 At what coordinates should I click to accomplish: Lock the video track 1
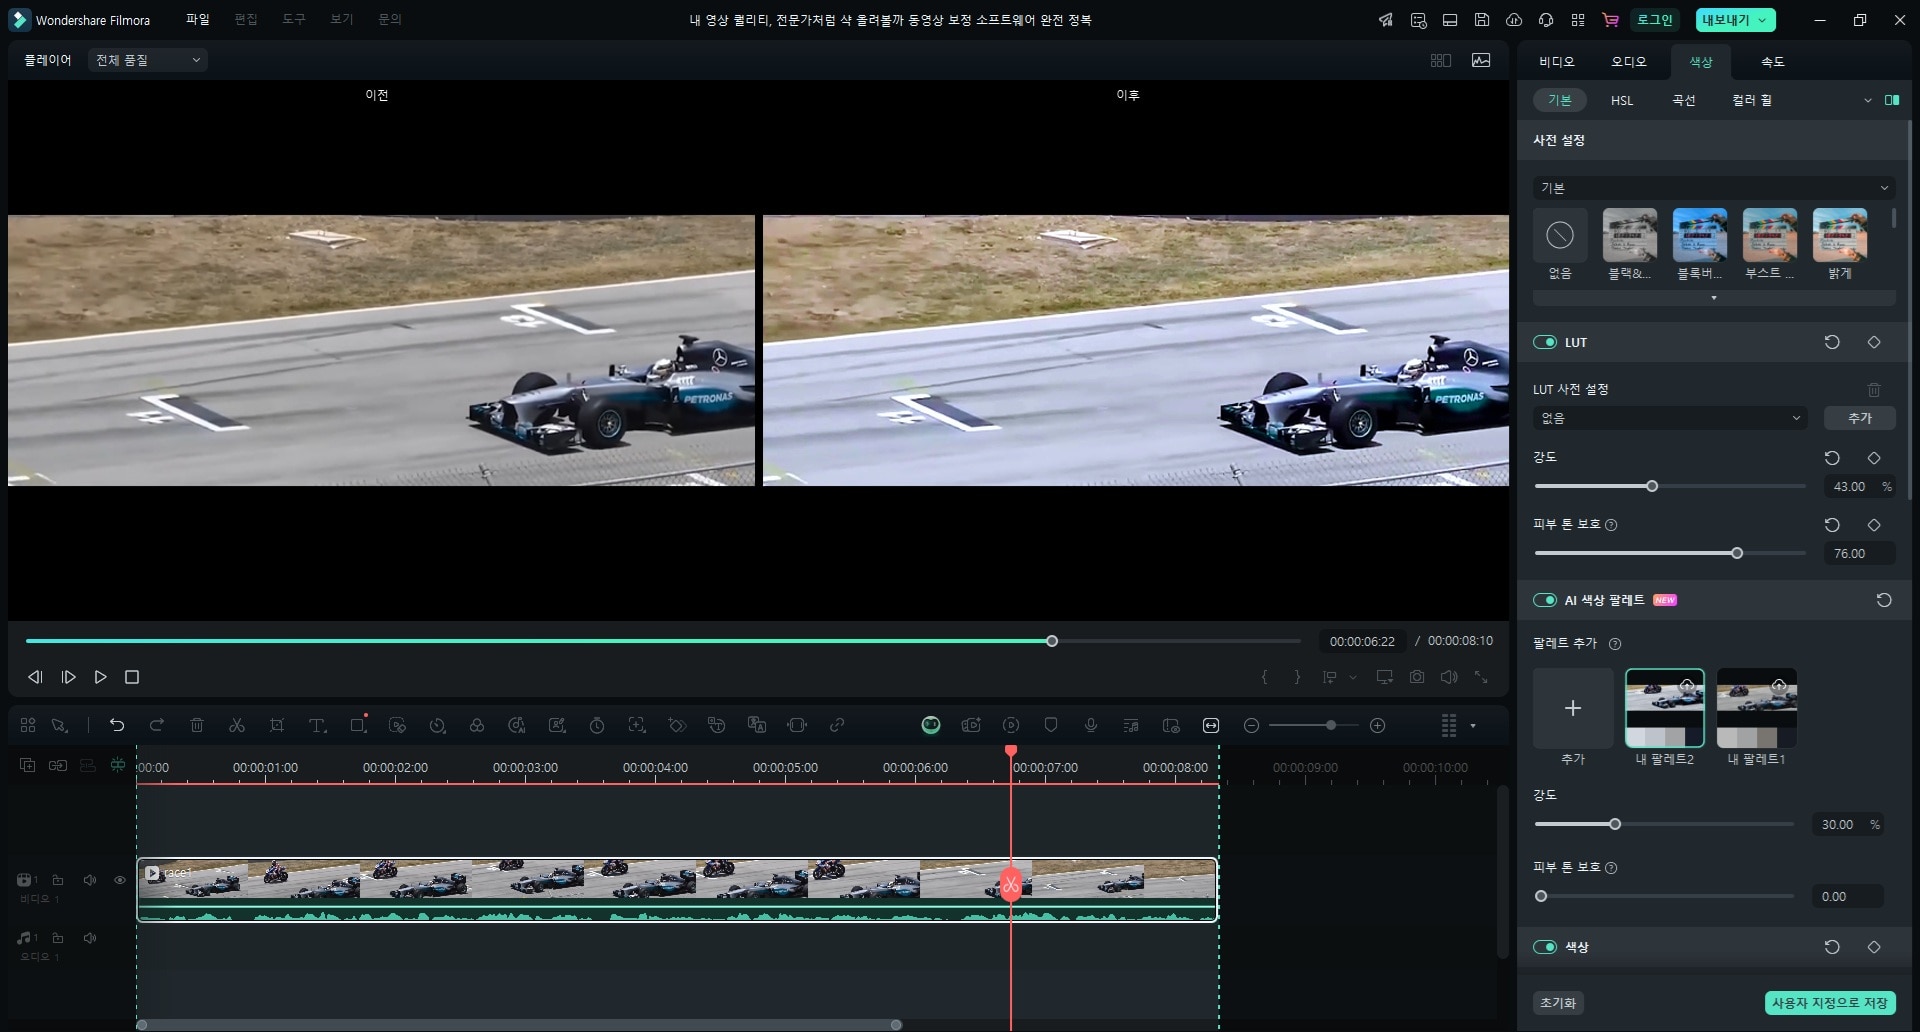pyautogui.click(x=58, y=880)
